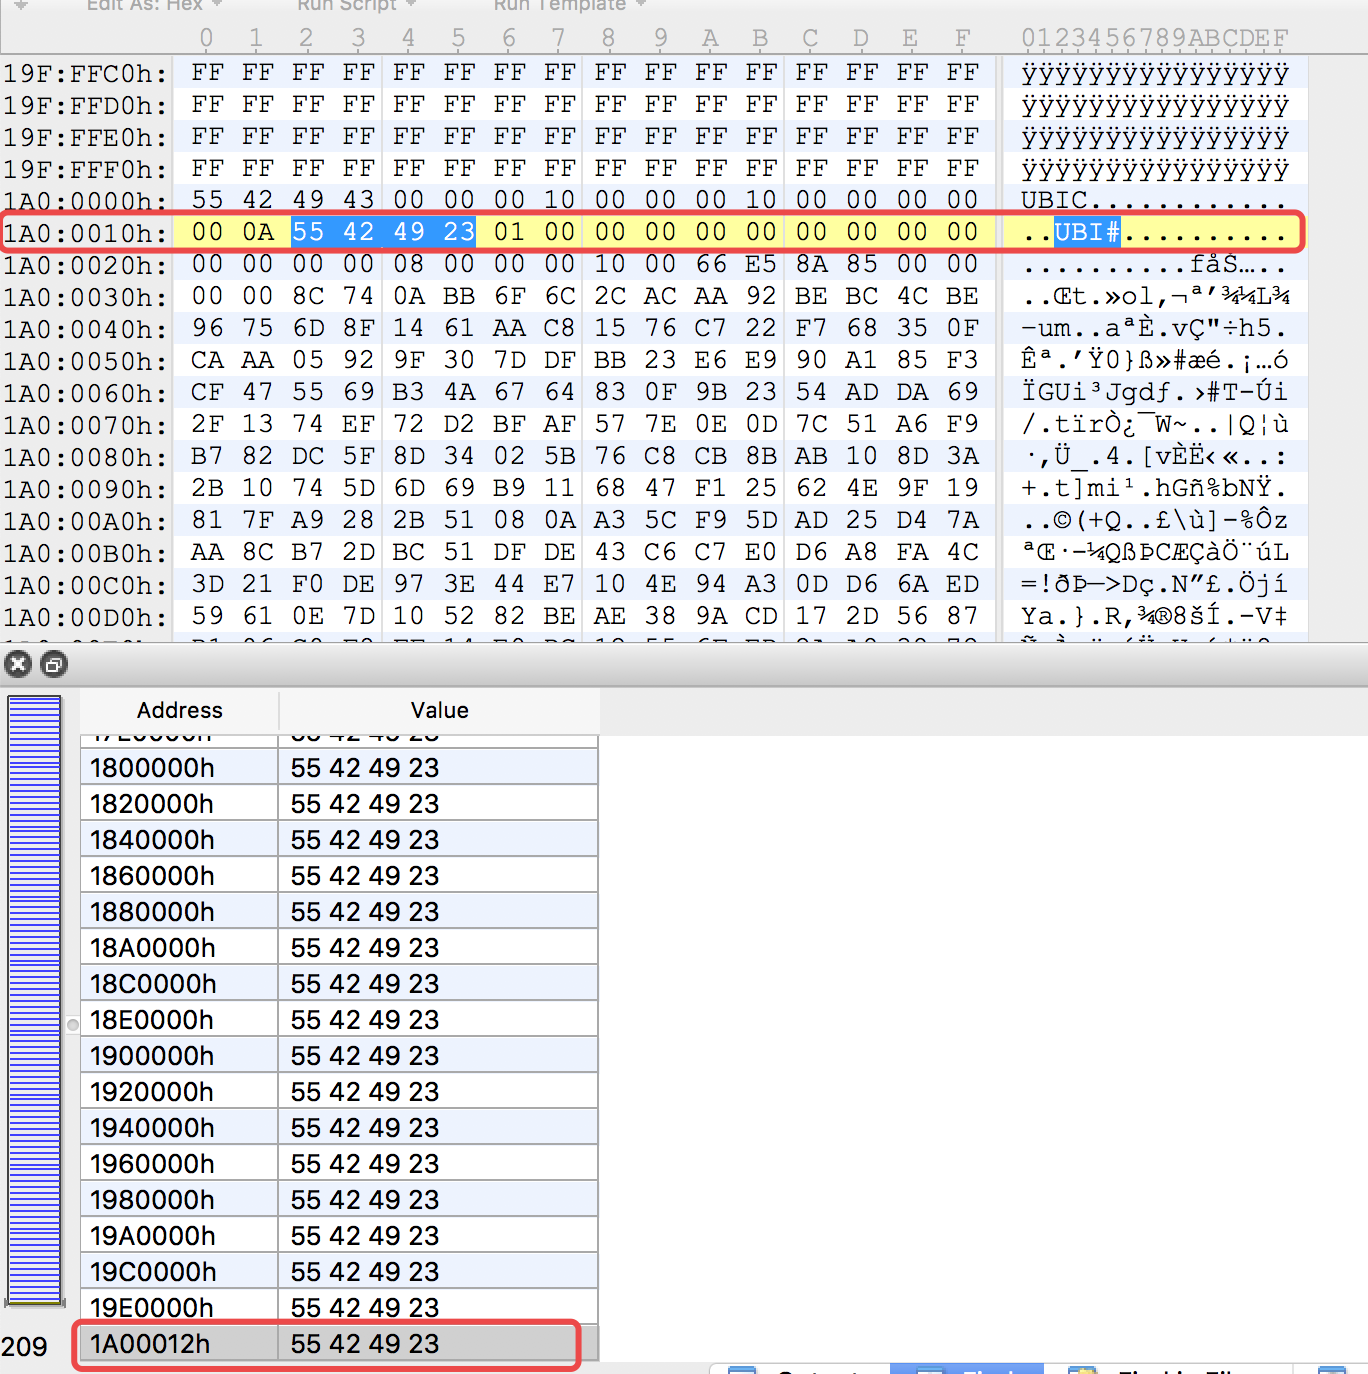The height and width of the screenshot is (1374, 1368).
Task: Select result row 1A00012h
Action: pos(339,1344)
